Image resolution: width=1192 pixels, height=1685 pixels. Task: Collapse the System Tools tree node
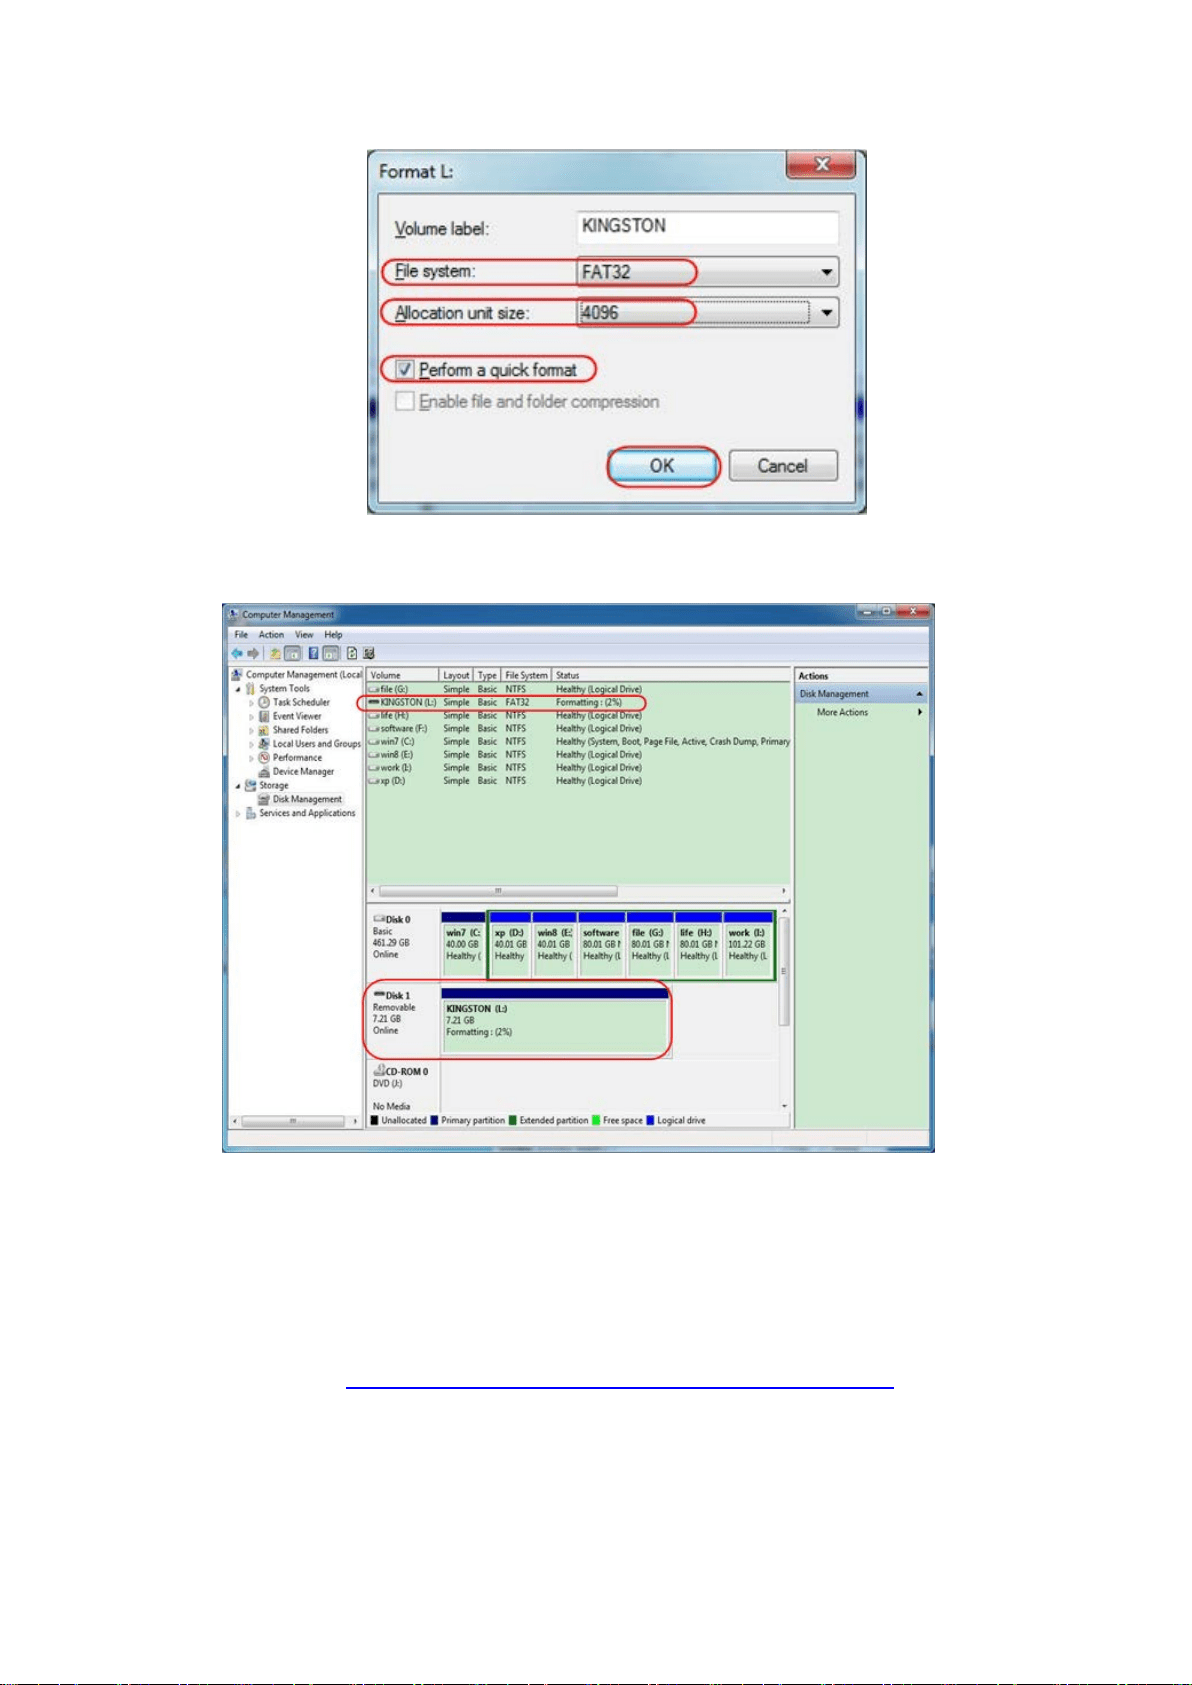238,689
